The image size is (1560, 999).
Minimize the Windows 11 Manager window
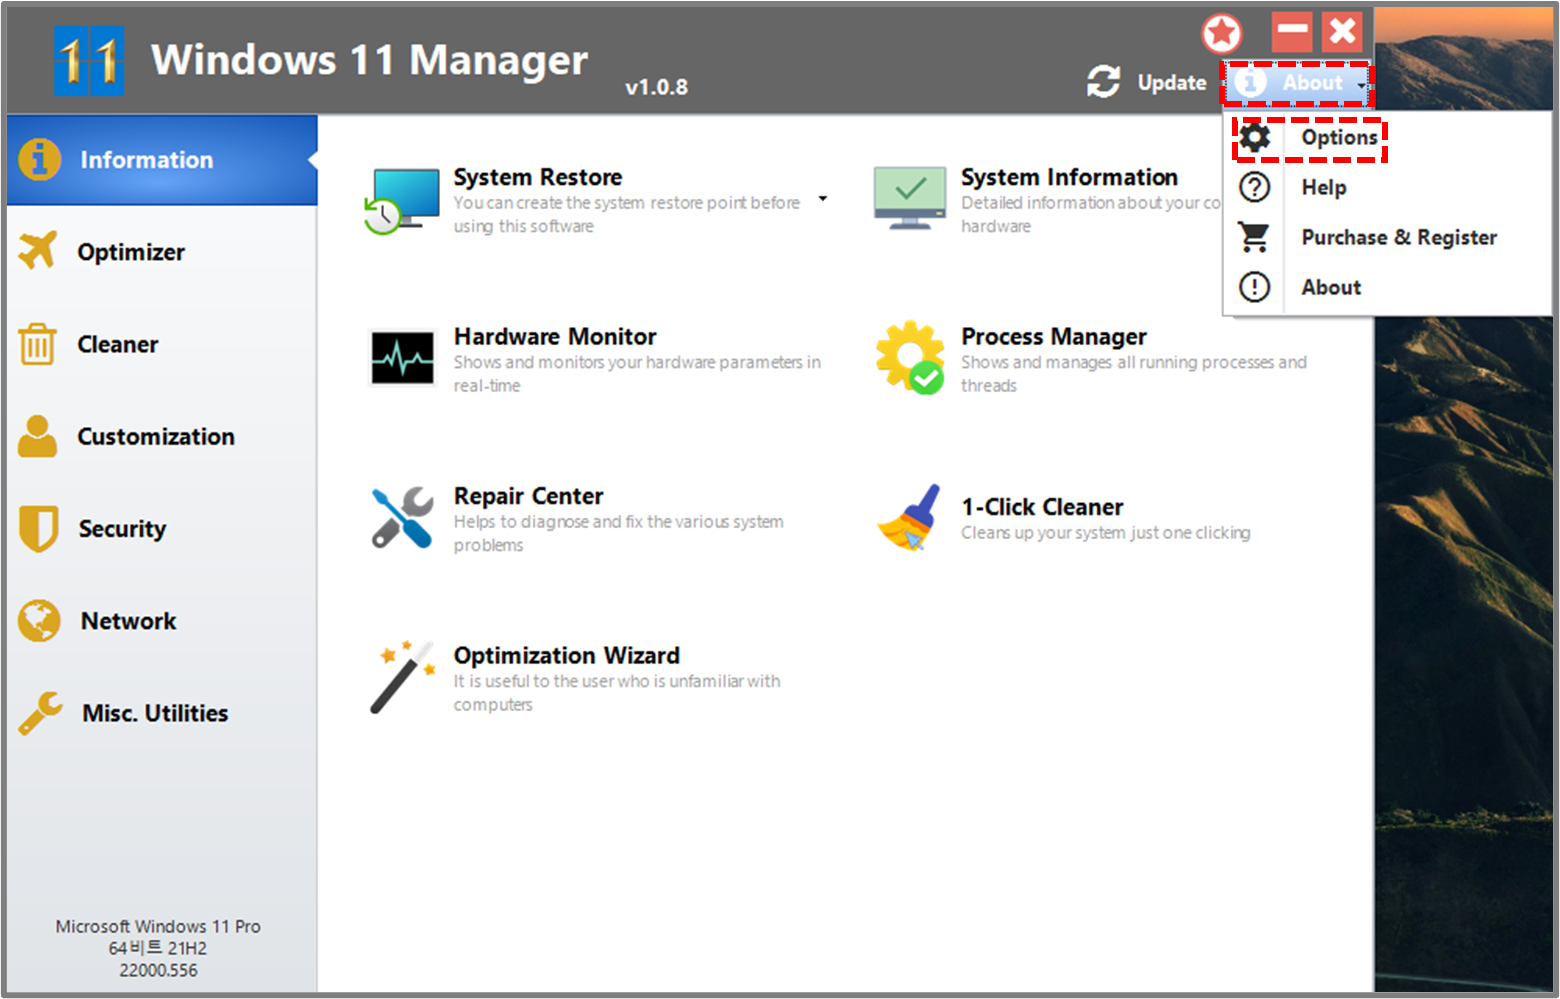(x=1292, y=32)
